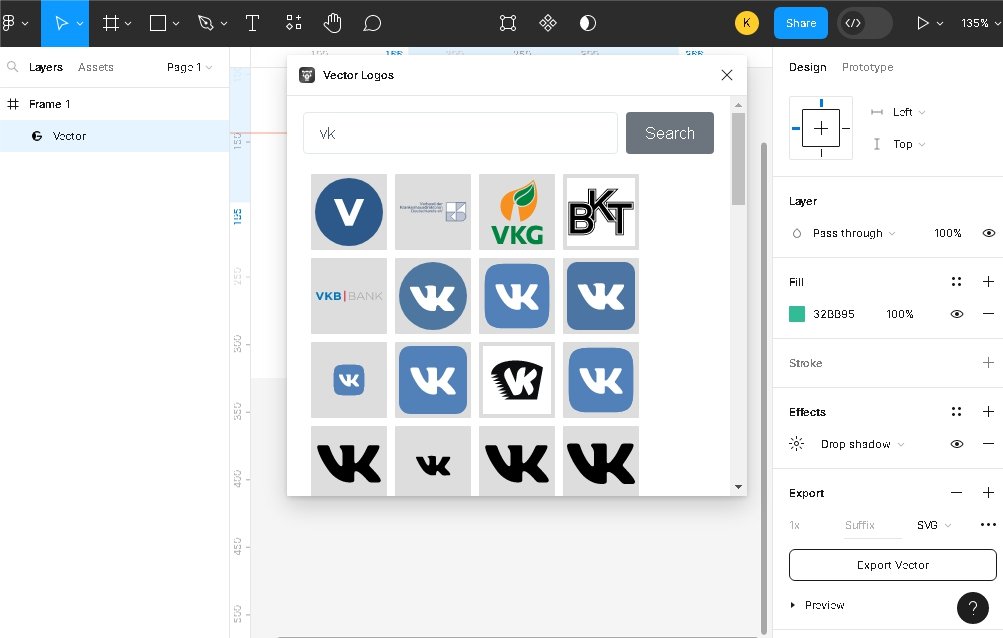This screenshot has width=1003, height=638.
Task: Select the Pen tool
Action: click(206, 23)
